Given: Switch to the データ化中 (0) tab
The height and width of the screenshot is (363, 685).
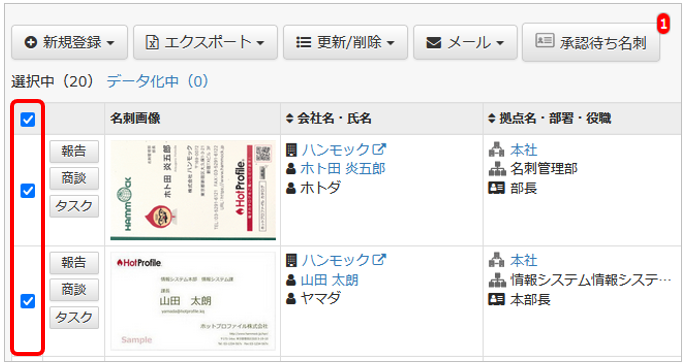Looking at the screenshot, I should click(158, 81).
